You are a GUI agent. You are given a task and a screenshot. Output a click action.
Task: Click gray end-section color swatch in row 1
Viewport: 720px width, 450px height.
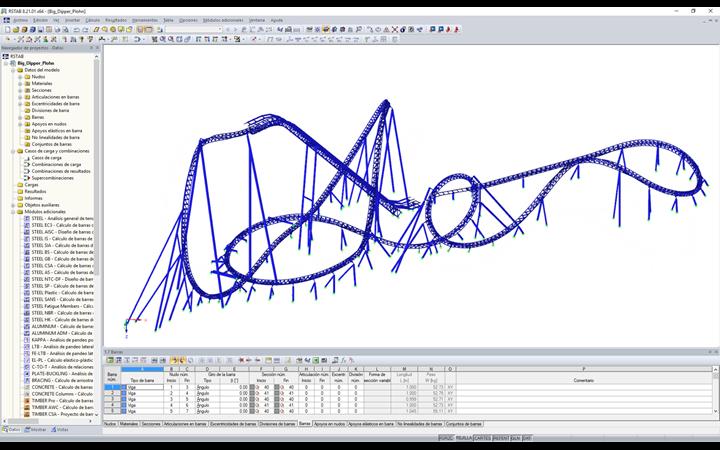tap(276, 388)
